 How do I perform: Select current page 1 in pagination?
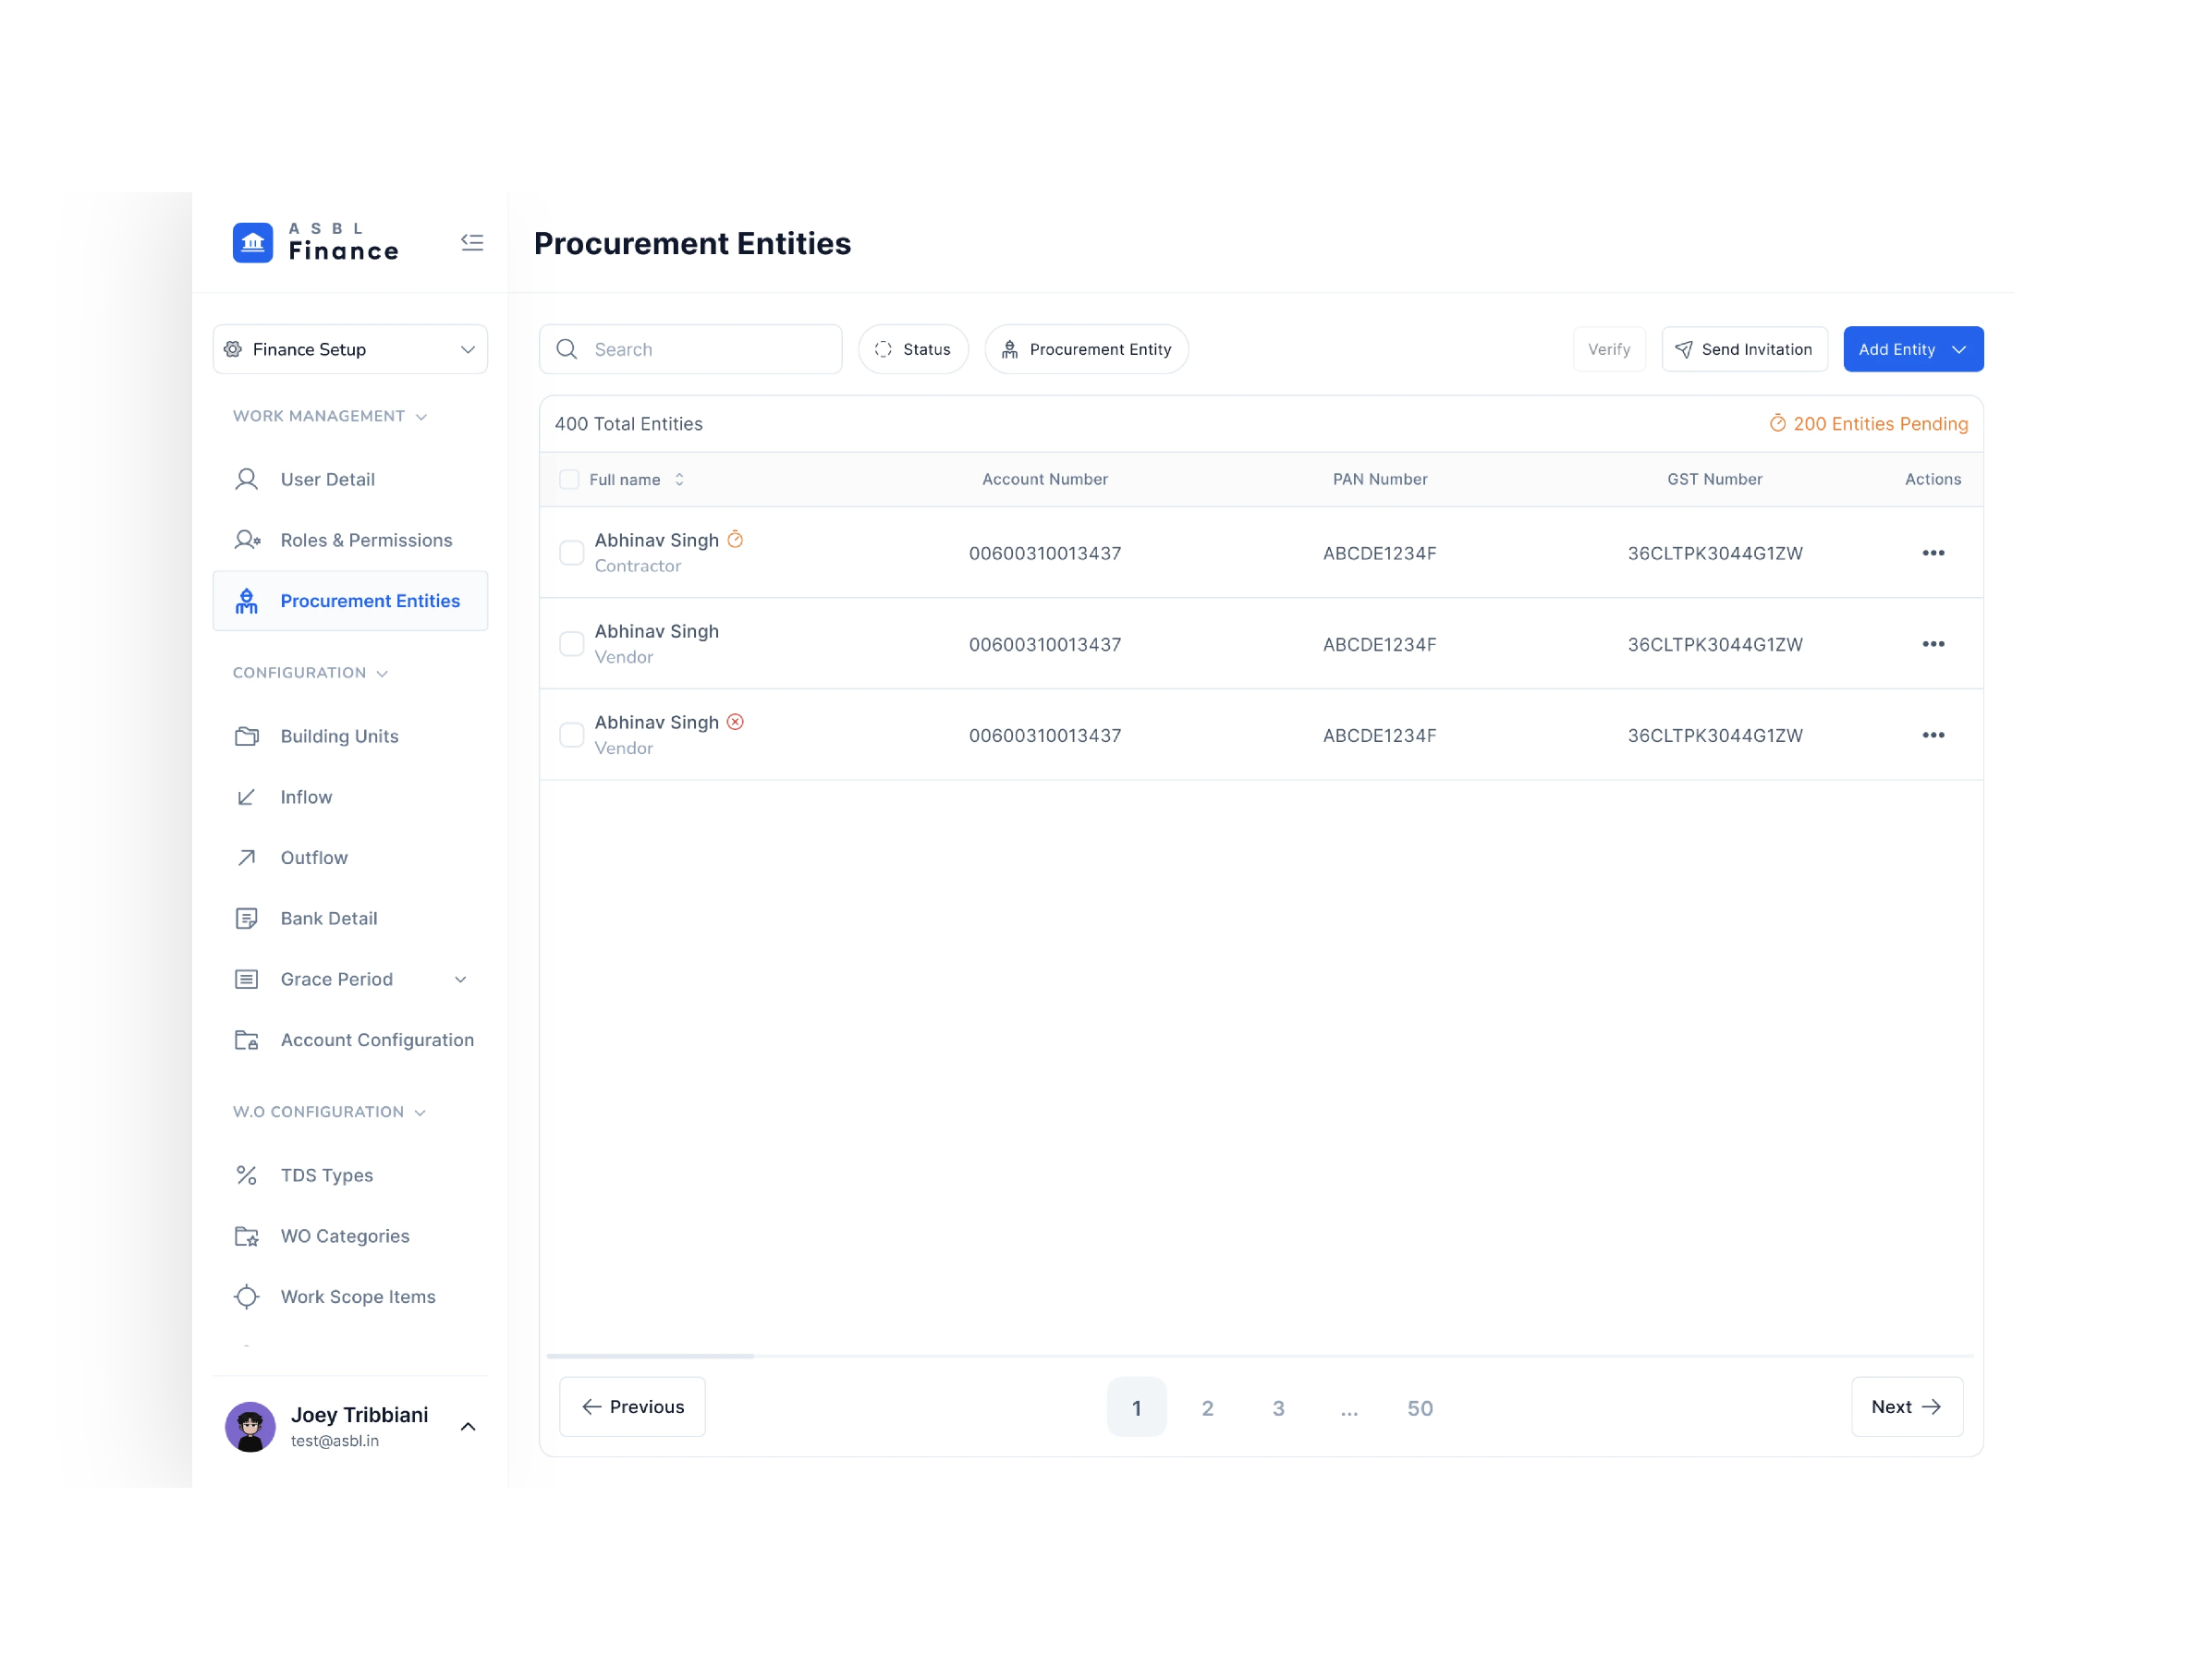[x=1136, y=1407]
